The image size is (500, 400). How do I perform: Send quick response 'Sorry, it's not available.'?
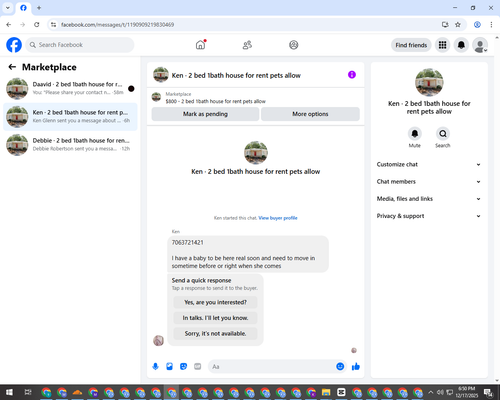tap(215, 333)
